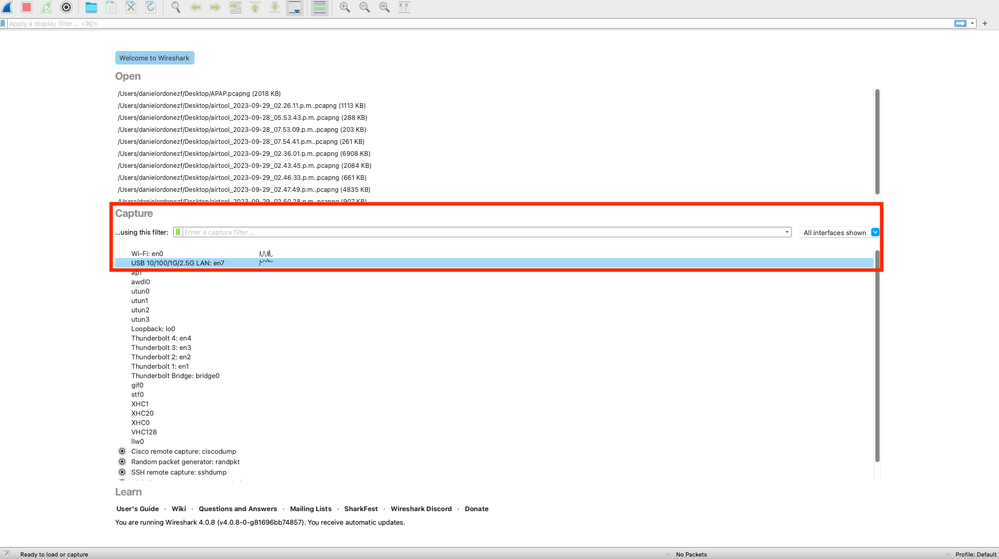The image size is (999, 559).
Task: Select the Thunderbolt 4: en4 interface
Action: point(161,338)
